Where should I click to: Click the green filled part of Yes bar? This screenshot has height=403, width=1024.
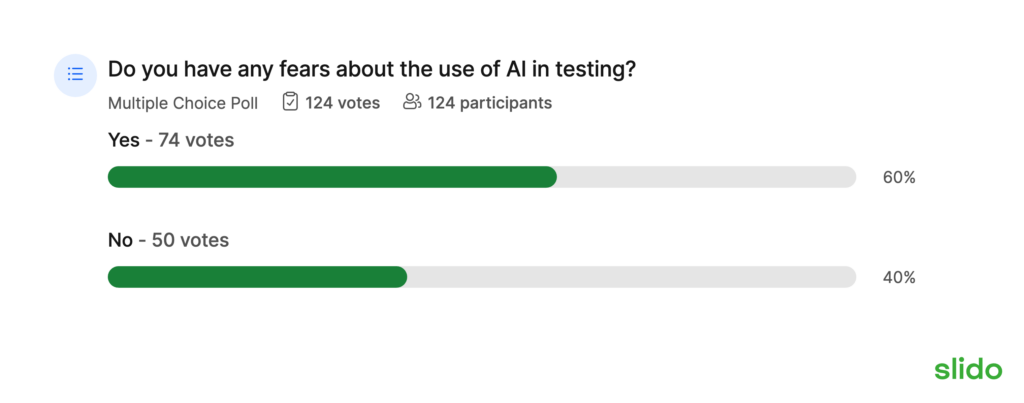(x=331, y=177)
